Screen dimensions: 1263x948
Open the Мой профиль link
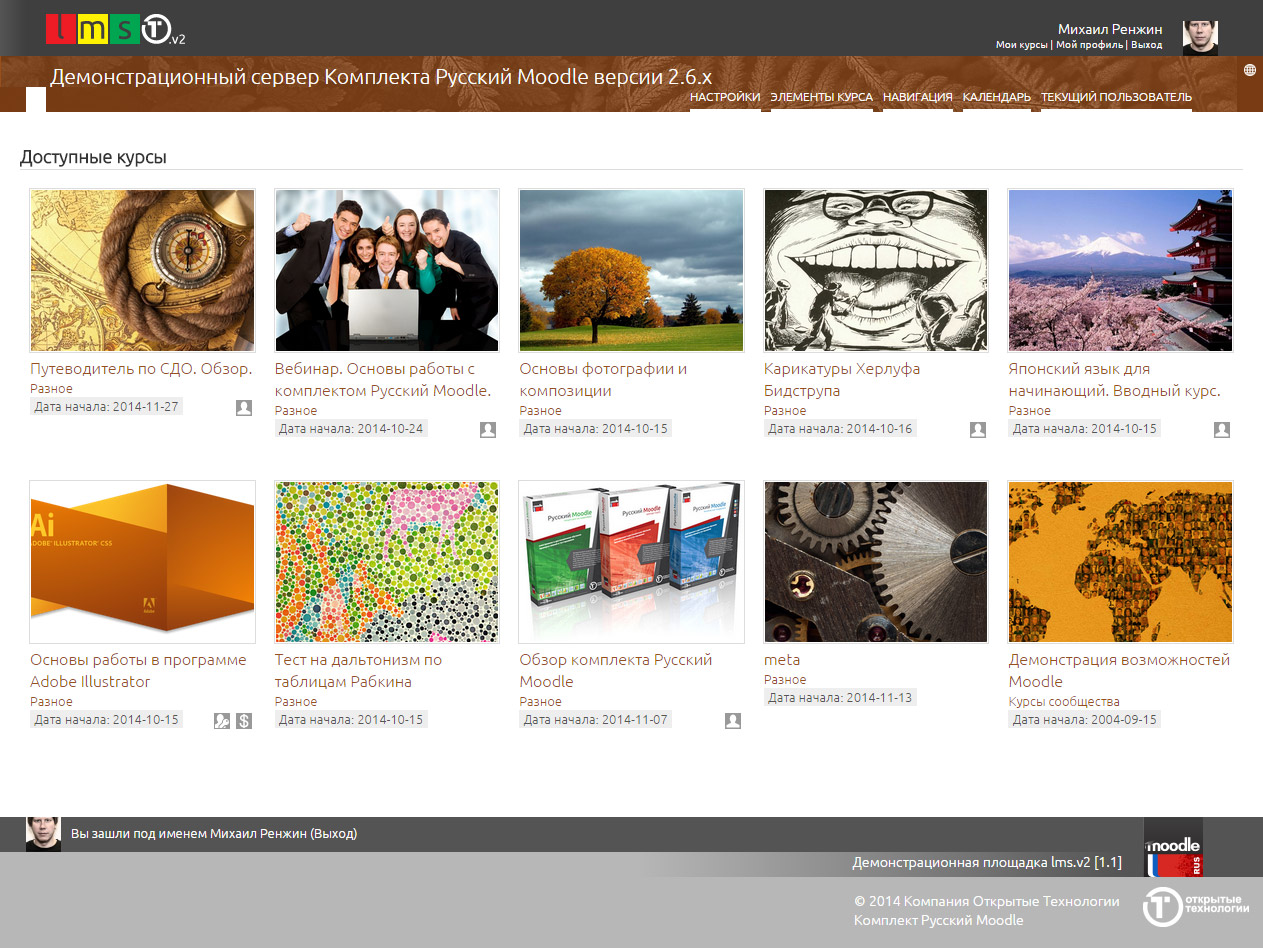[x=1090, y=45]
